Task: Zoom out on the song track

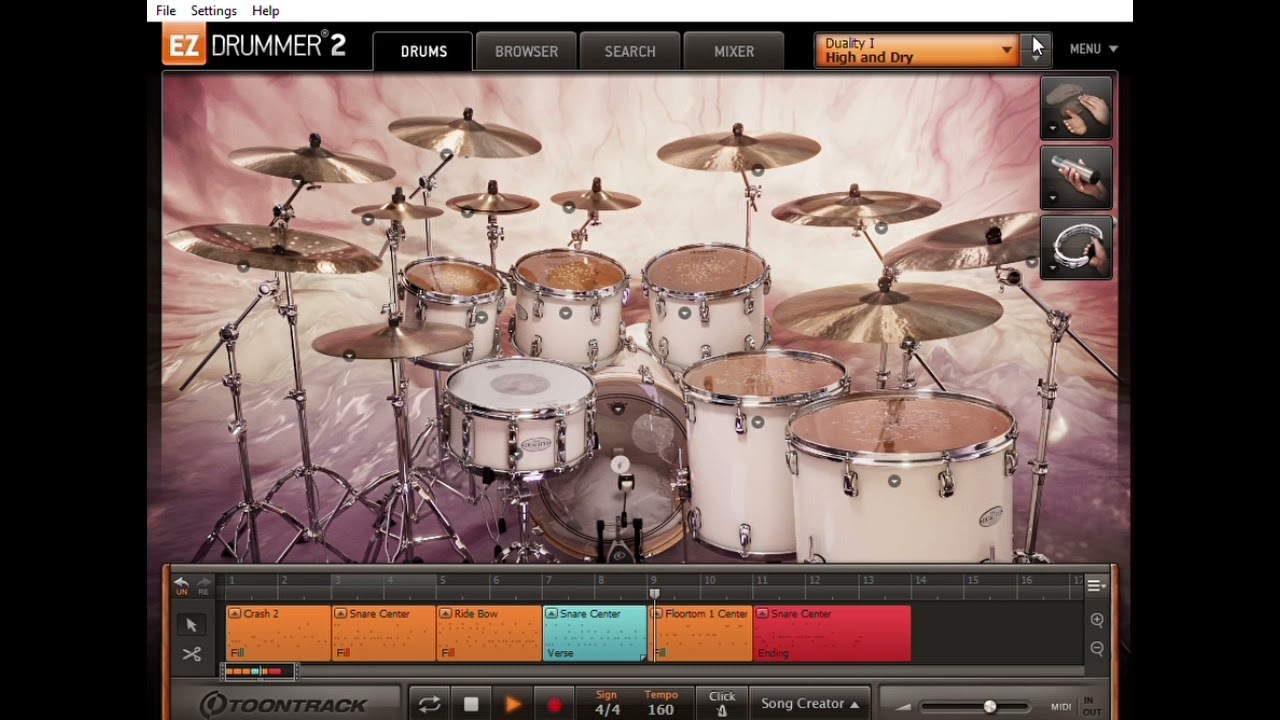Action: click(x=1096, y=648)
